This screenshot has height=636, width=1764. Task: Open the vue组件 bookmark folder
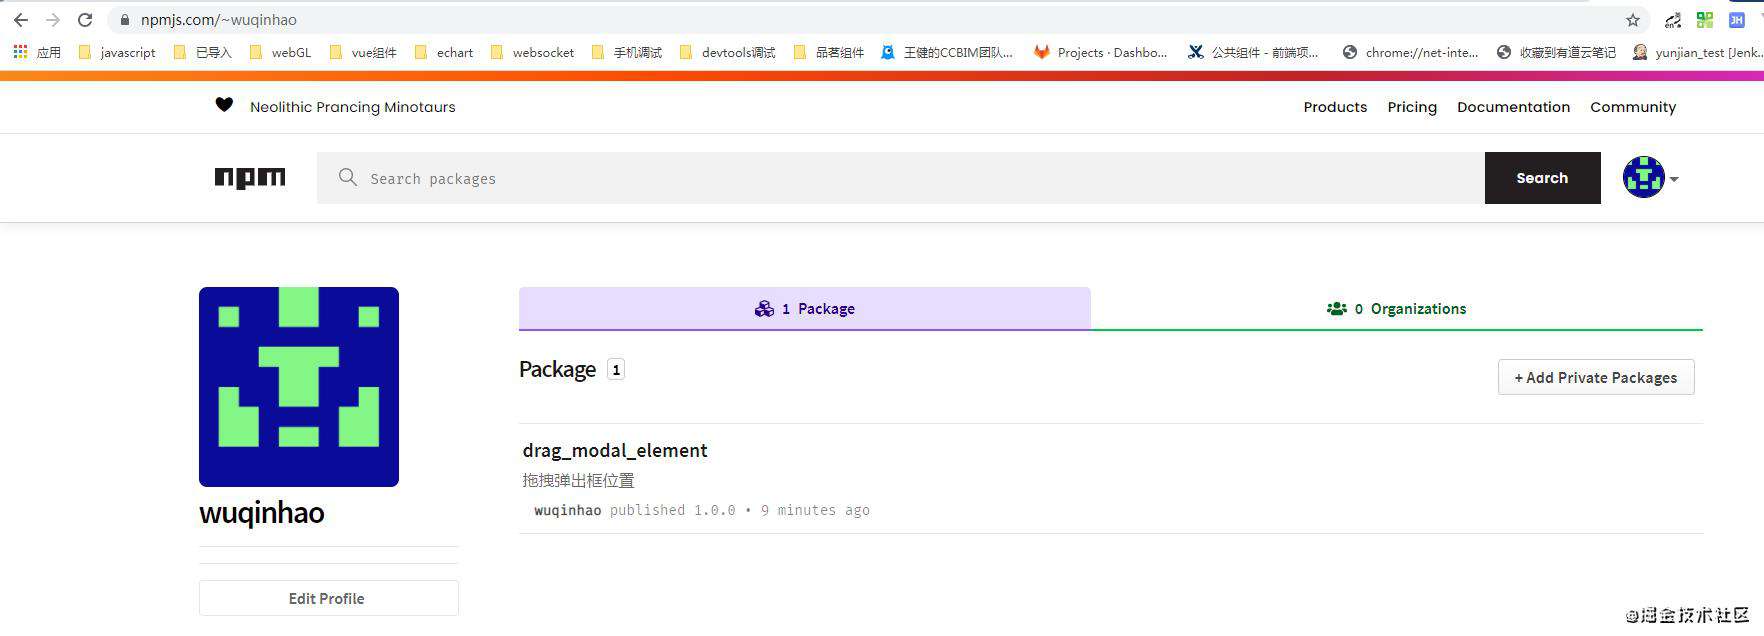coord(363,52)
